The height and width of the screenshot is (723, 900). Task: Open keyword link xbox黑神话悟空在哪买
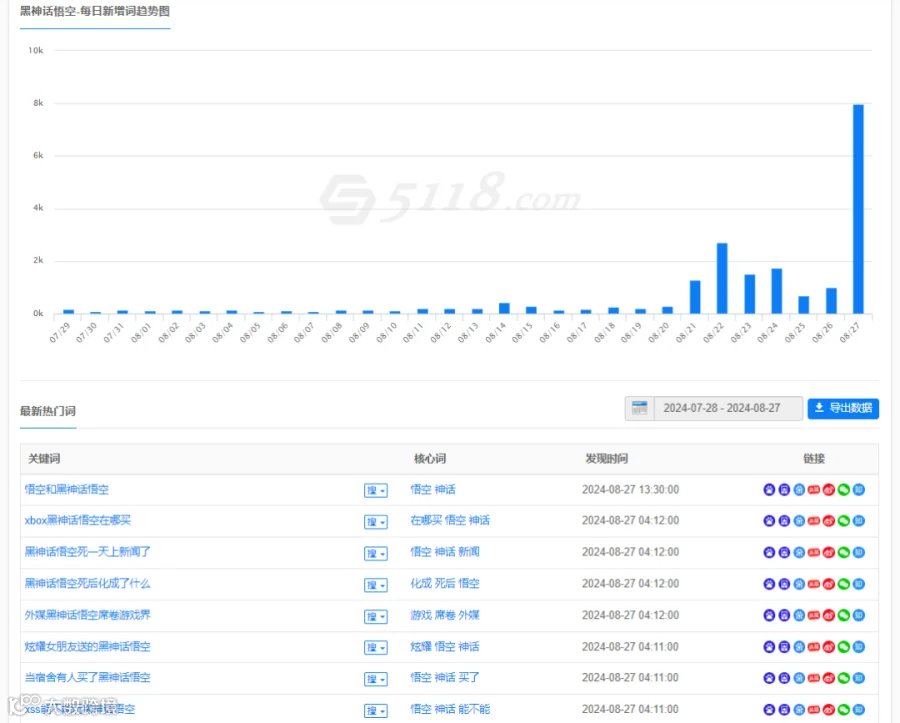tap(77, 520)
